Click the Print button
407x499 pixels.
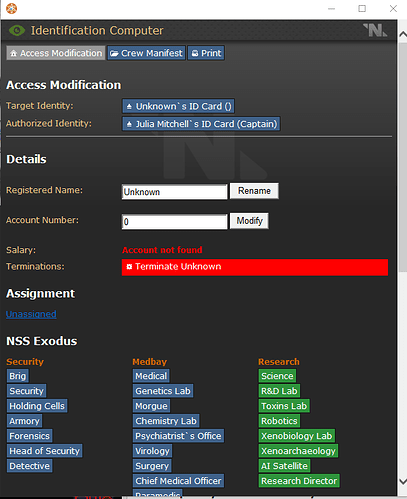pyautogui.click(x=206, y=53)
